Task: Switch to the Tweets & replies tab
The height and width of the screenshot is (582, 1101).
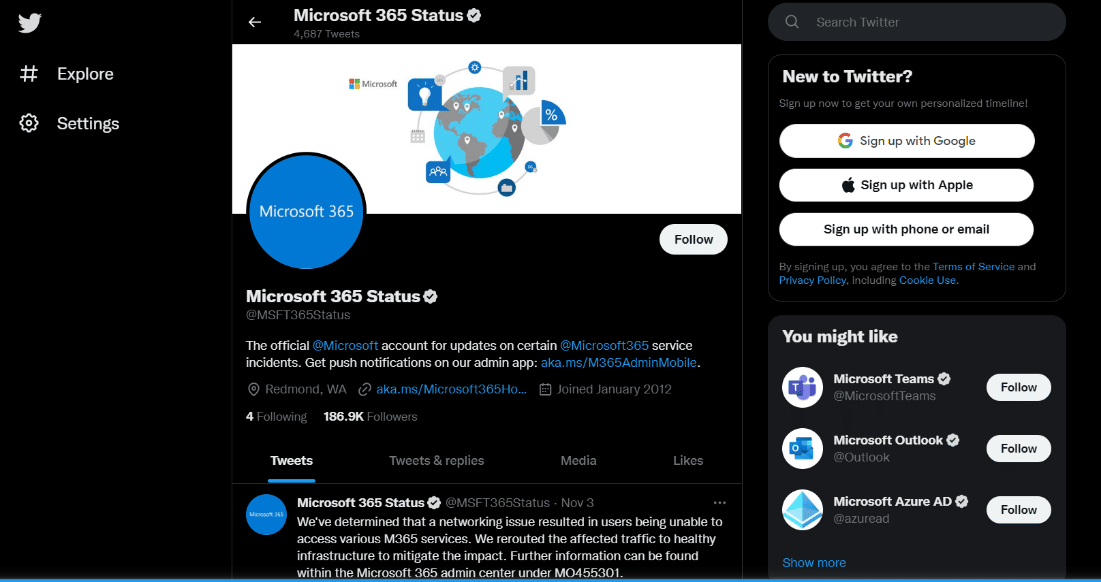Action: click(436, 461)
